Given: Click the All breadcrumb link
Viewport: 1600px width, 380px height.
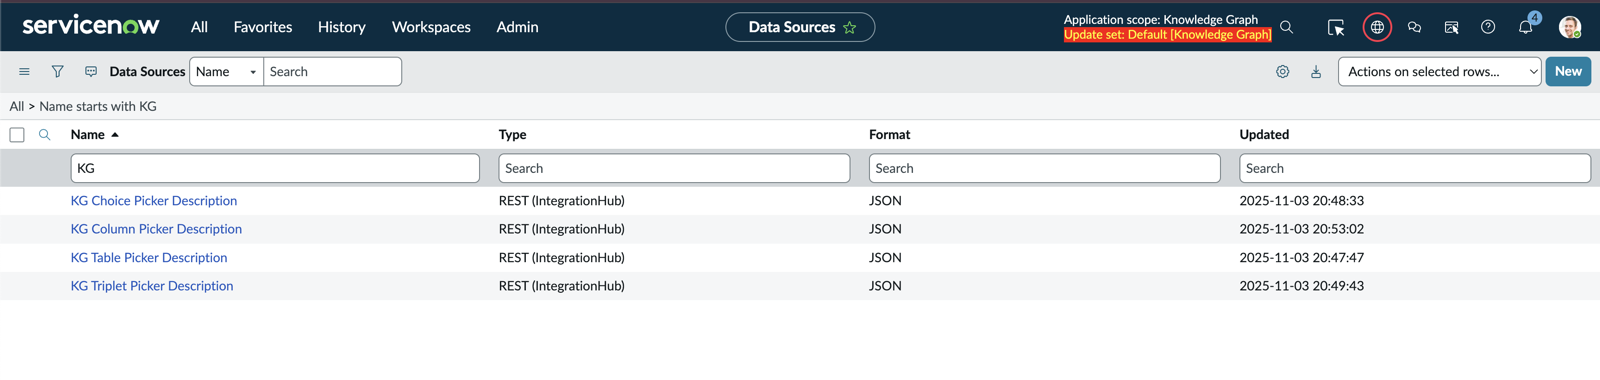Looking at the screenshot, I should click(x=17, y=106).
